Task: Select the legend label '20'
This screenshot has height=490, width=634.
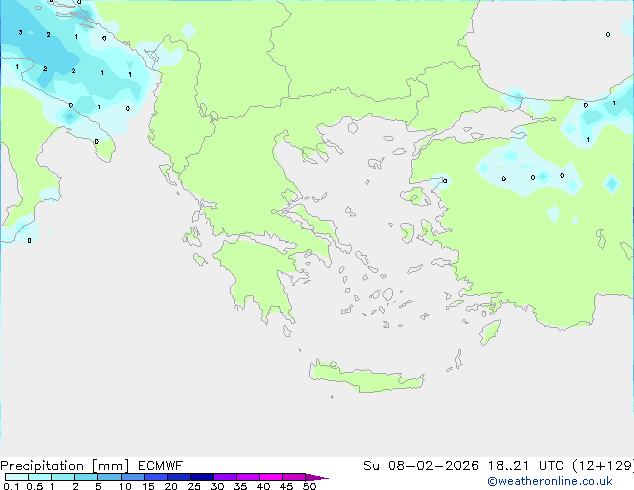Action: point(171,486)
